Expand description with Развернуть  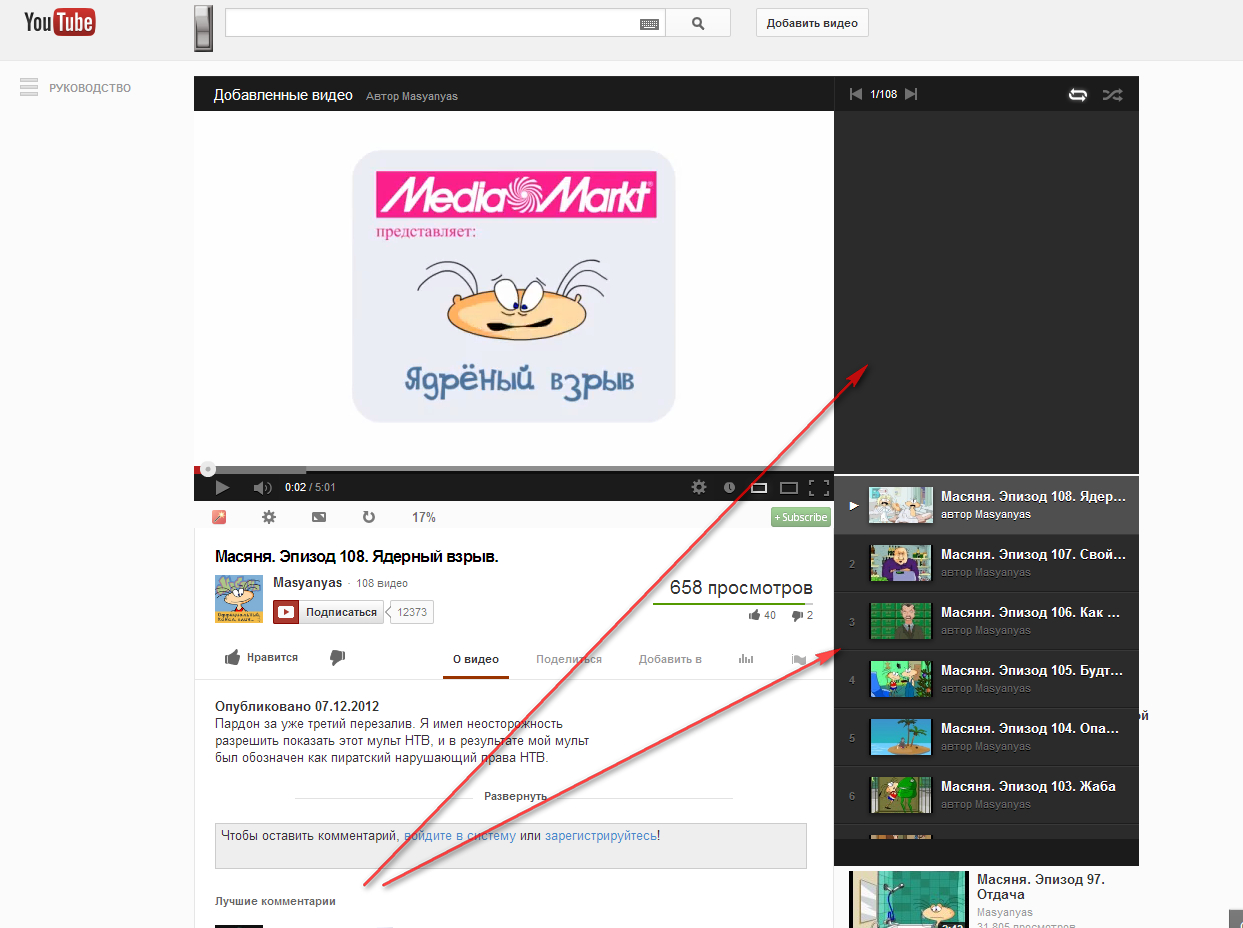tap(515, 796)
